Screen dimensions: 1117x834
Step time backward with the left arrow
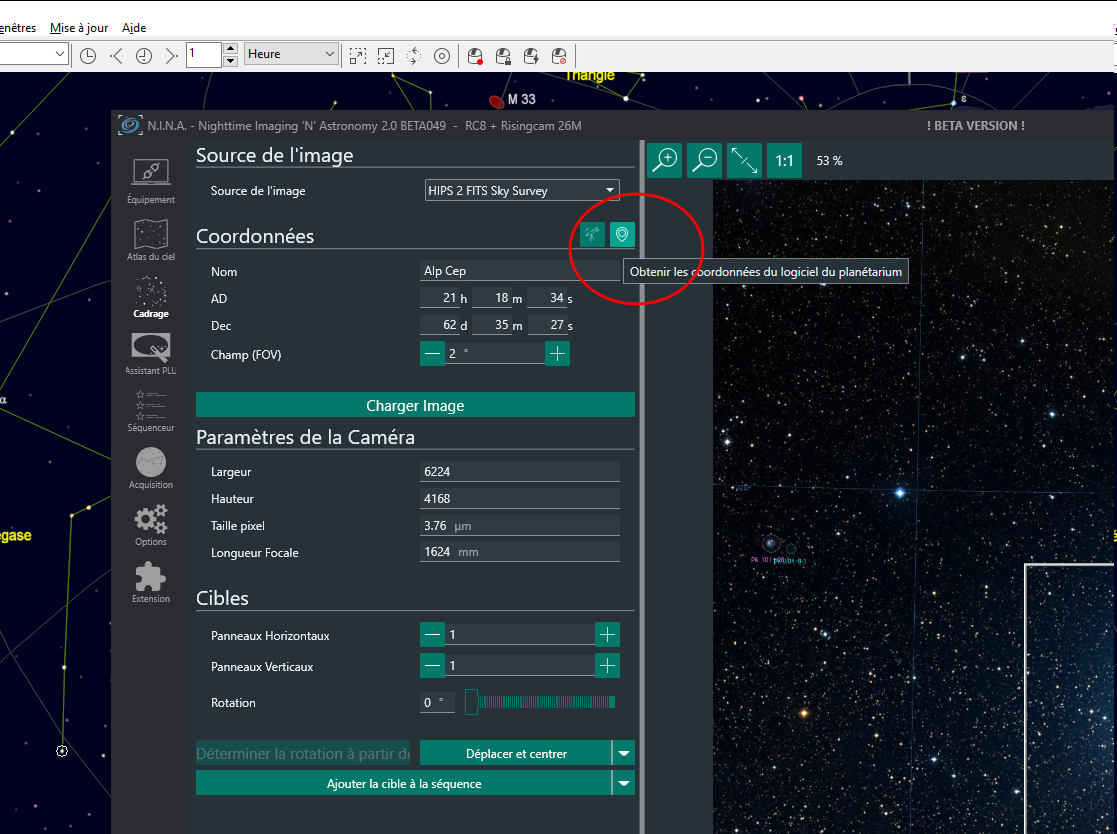116,56
